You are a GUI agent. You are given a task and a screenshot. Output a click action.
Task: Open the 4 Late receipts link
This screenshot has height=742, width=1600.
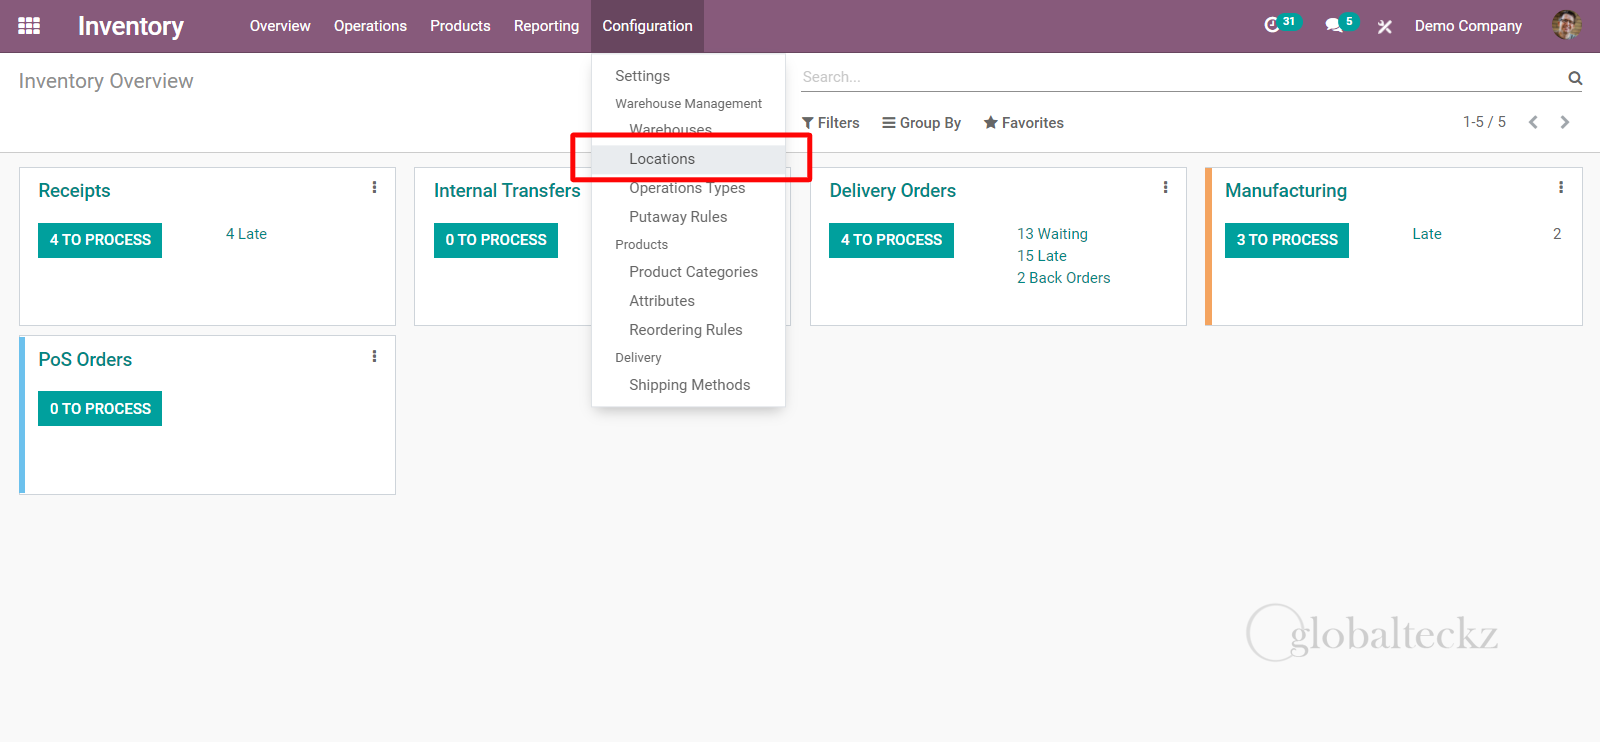[246, 234]
